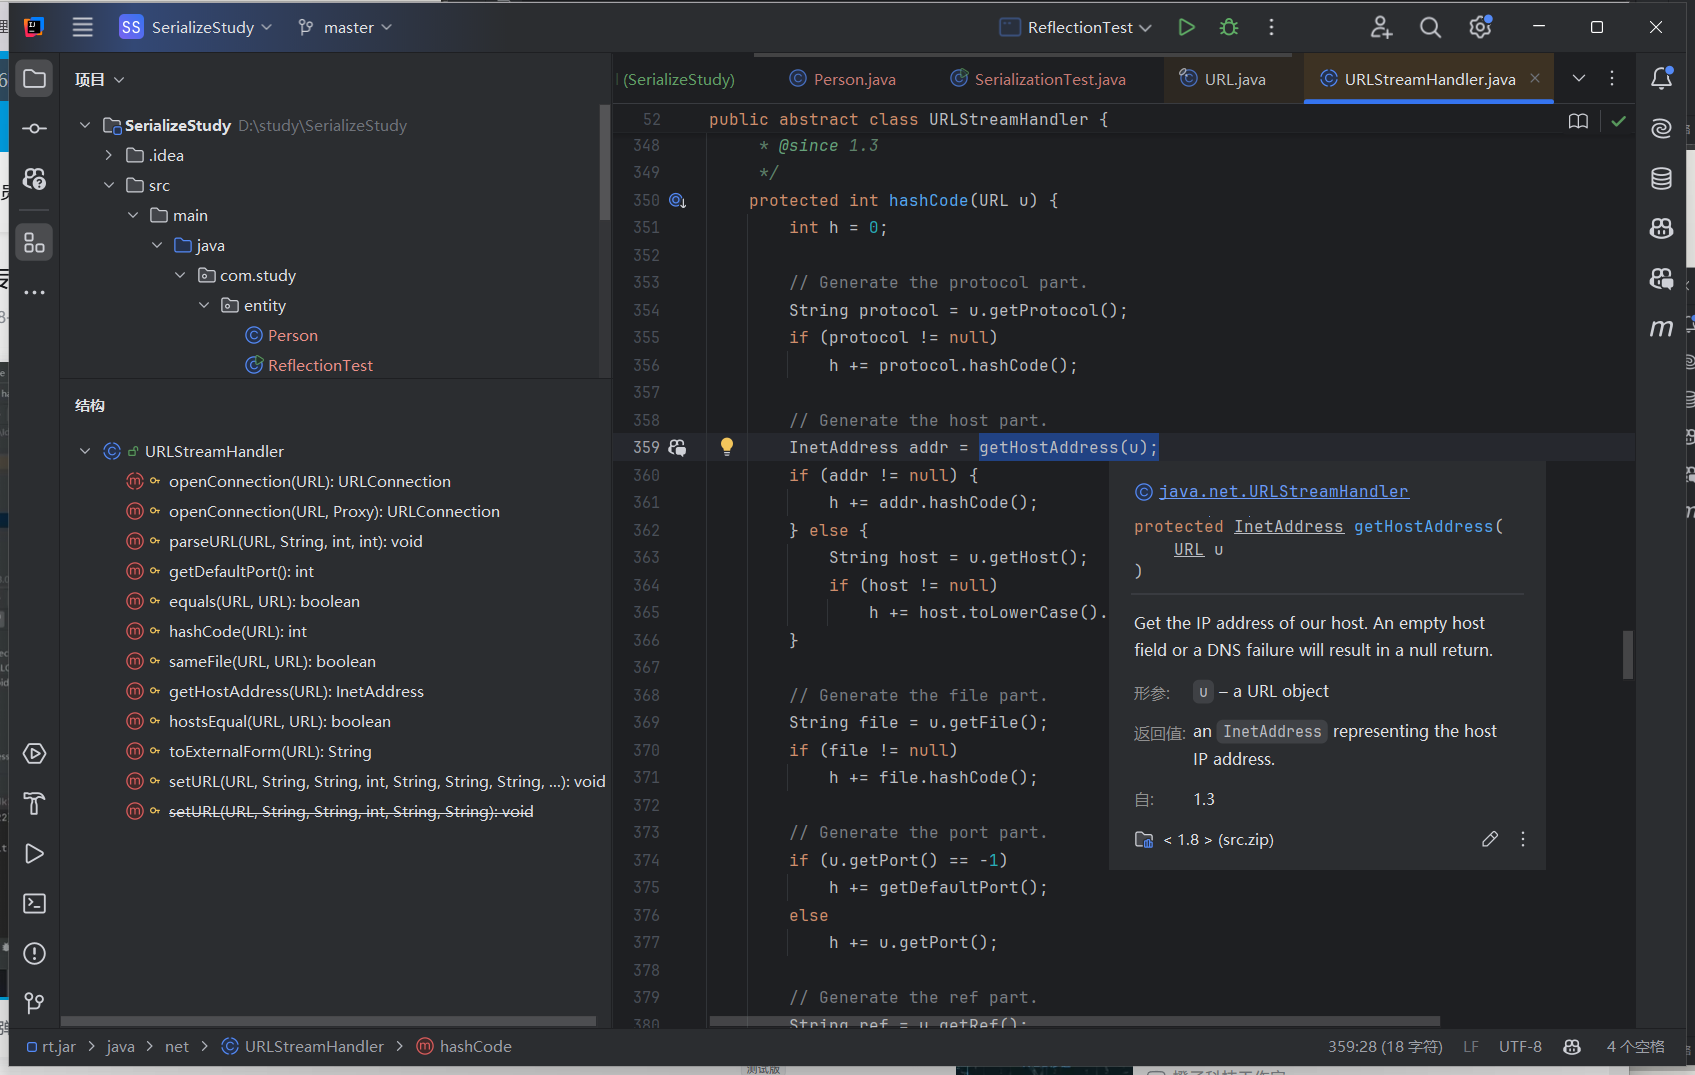
Task: Expand the .idea folder
Action: (109, 155)
